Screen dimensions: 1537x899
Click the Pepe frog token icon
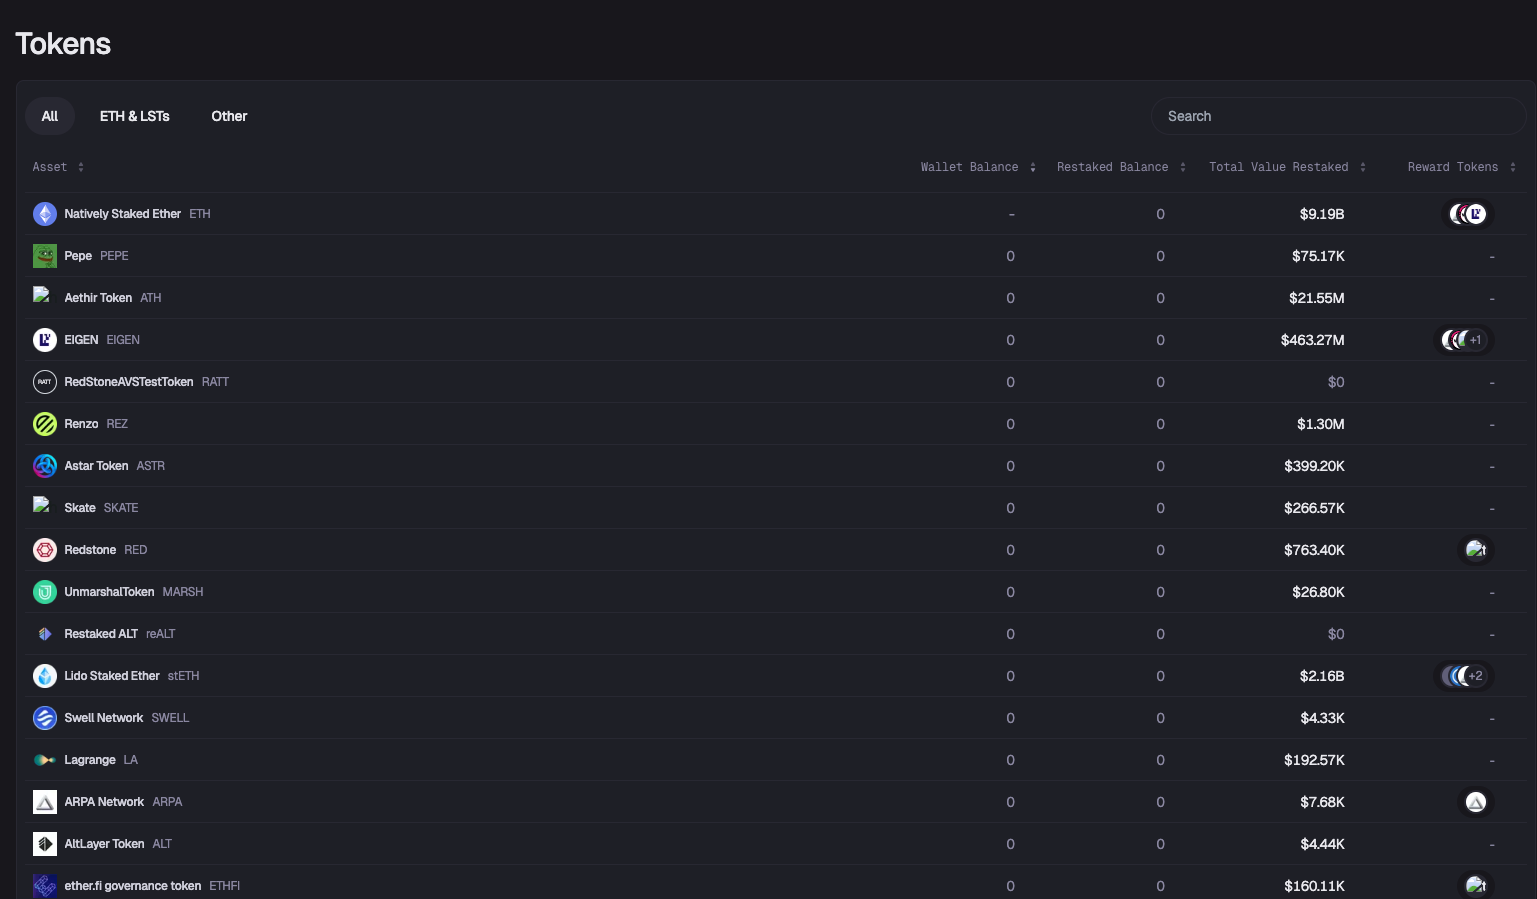point(45,256)
